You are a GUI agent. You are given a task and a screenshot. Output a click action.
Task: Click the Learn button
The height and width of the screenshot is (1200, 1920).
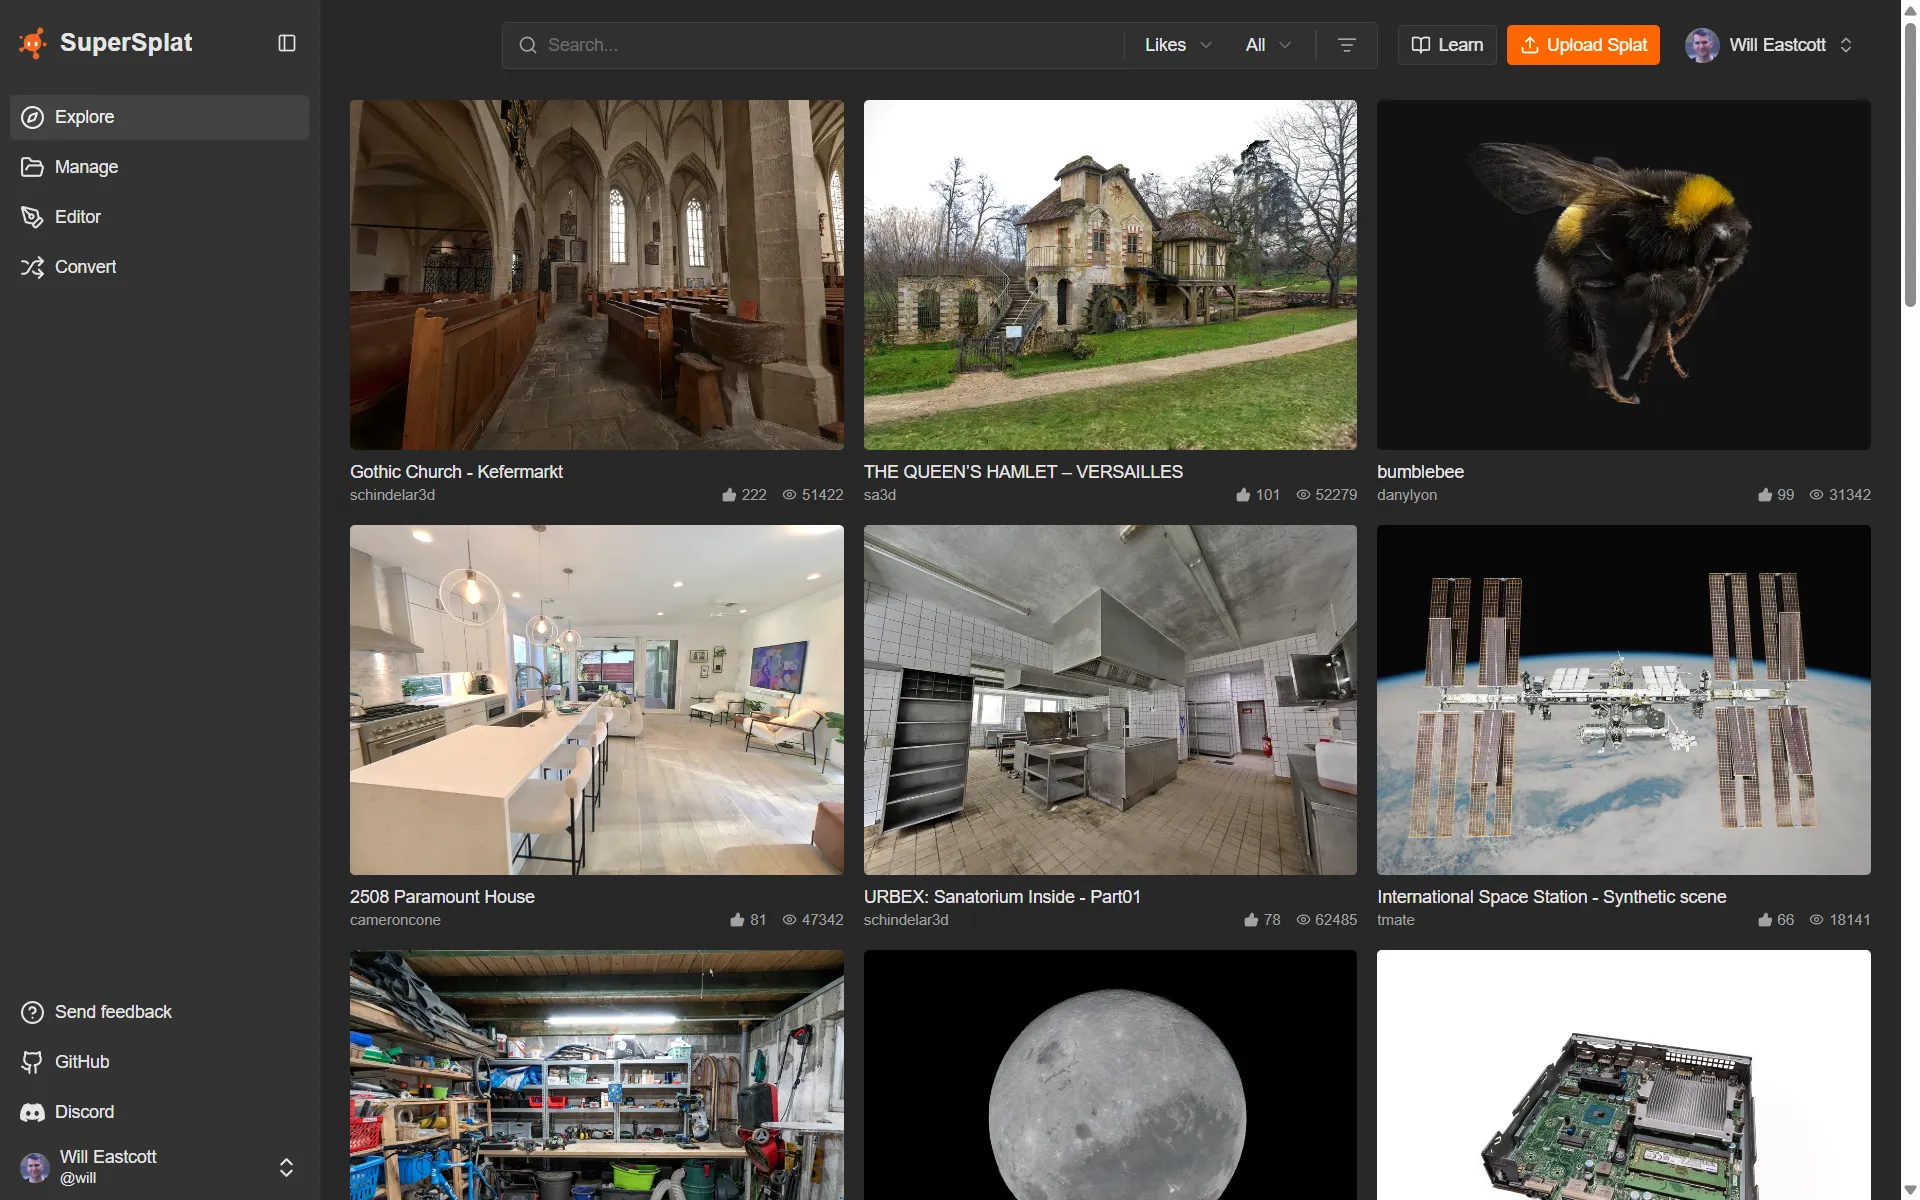click(x=1447, y=45)
